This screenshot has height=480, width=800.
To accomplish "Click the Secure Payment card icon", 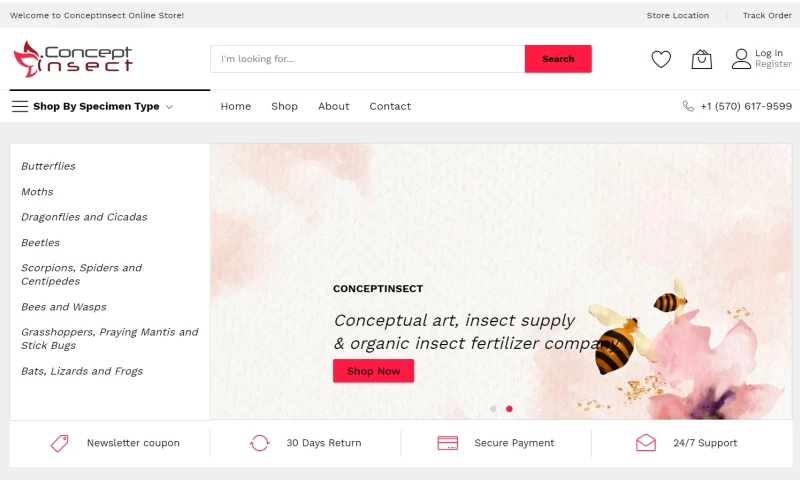I will coord(447,443).
